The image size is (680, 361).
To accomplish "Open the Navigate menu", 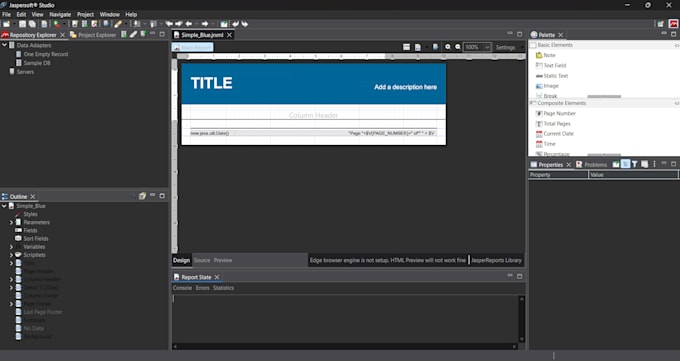I will coord(60,14).
